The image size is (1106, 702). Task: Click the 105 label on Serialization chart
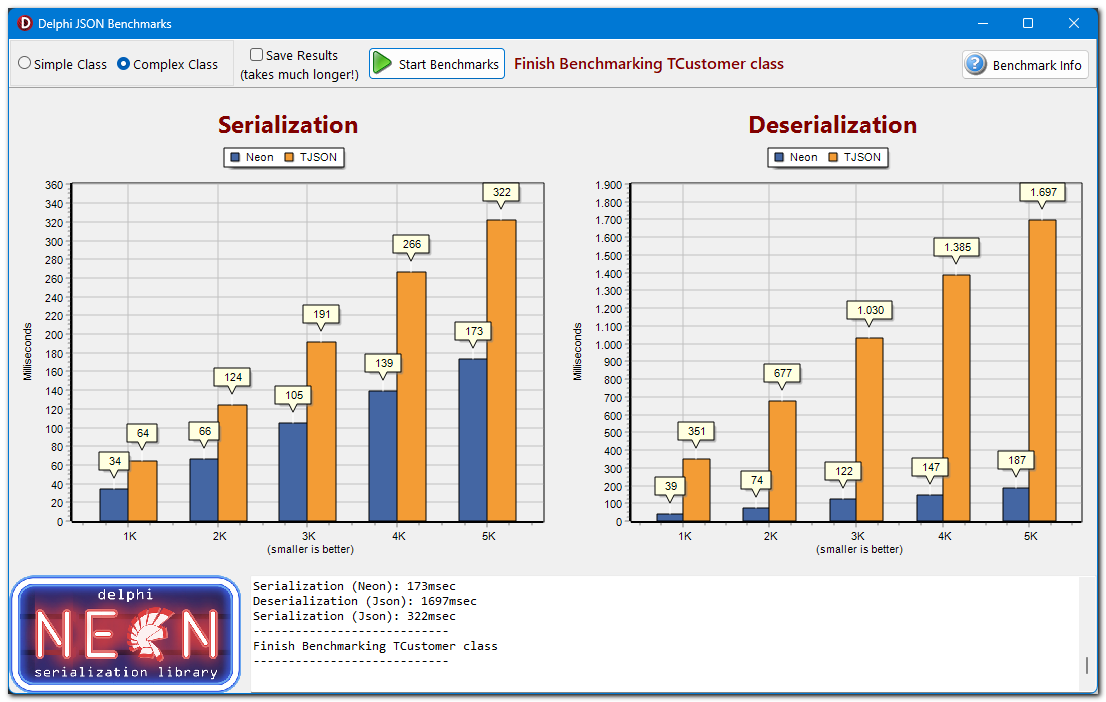click(x=294, y=395)
